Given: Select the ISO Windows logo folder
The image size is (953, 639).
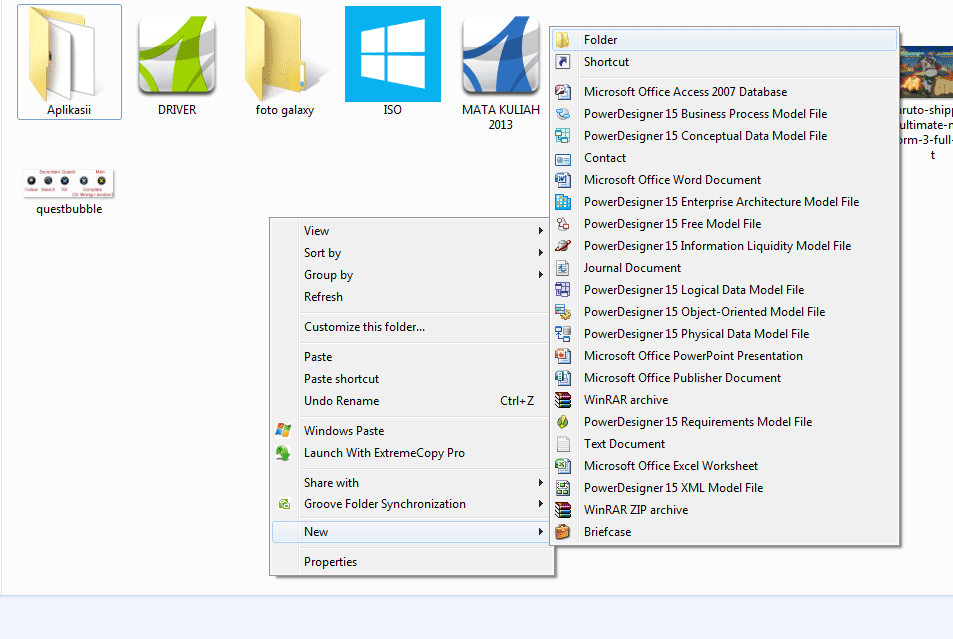Looking at the screenshot, I should pos(393,54).
